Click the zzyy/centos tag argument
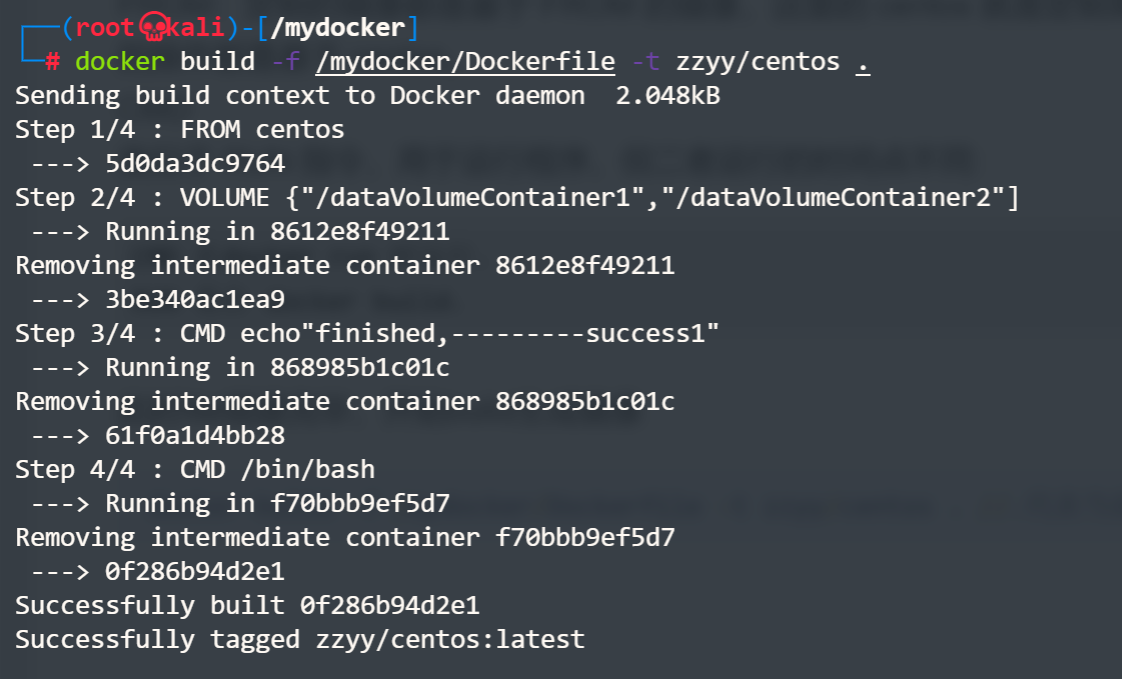The image size is (1122, 679). coord(758,62)
